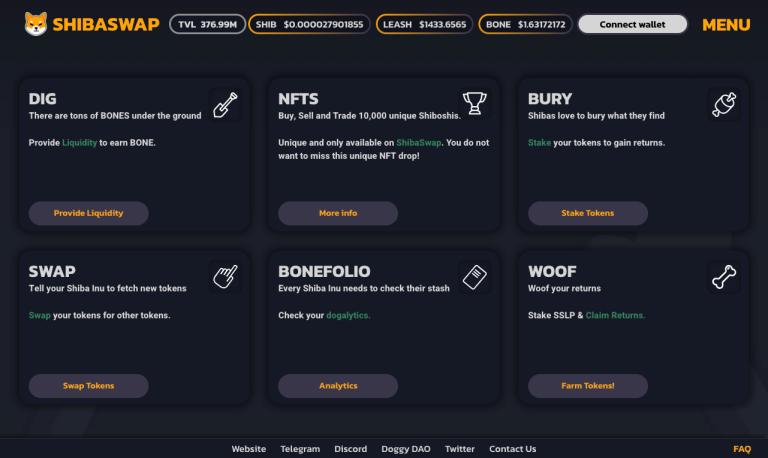Click the Connect wallet button

(x=632, y=24)
